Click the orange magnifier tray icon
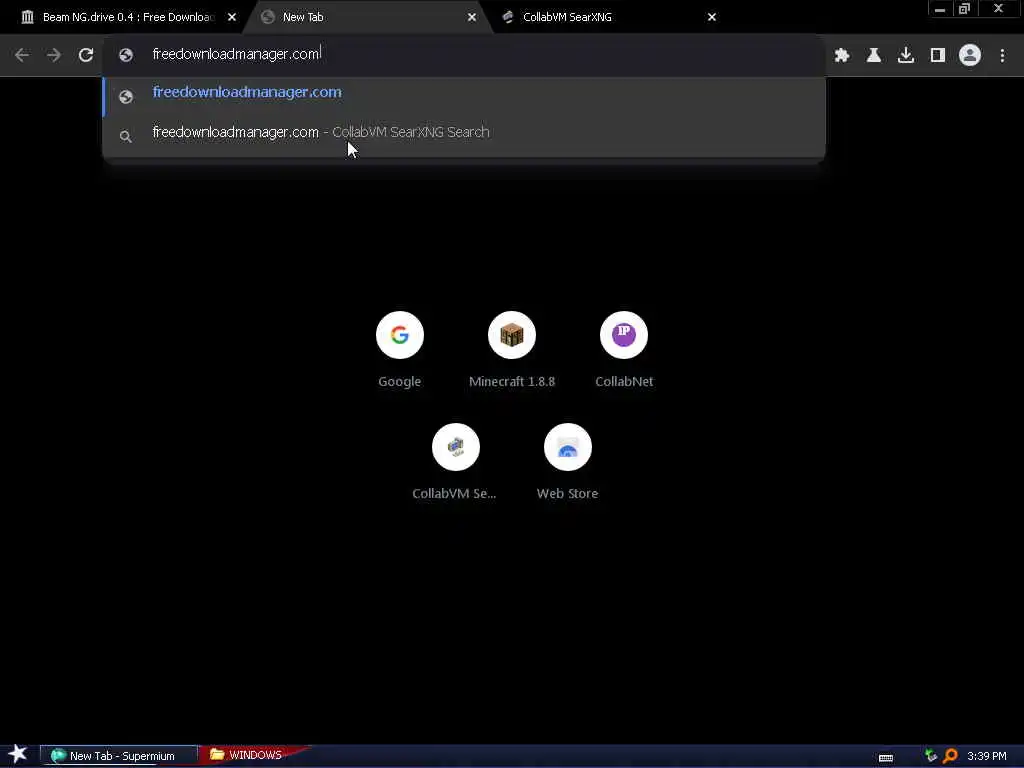The height and width of the screenshot is (768, 1024). coord(950,756)
